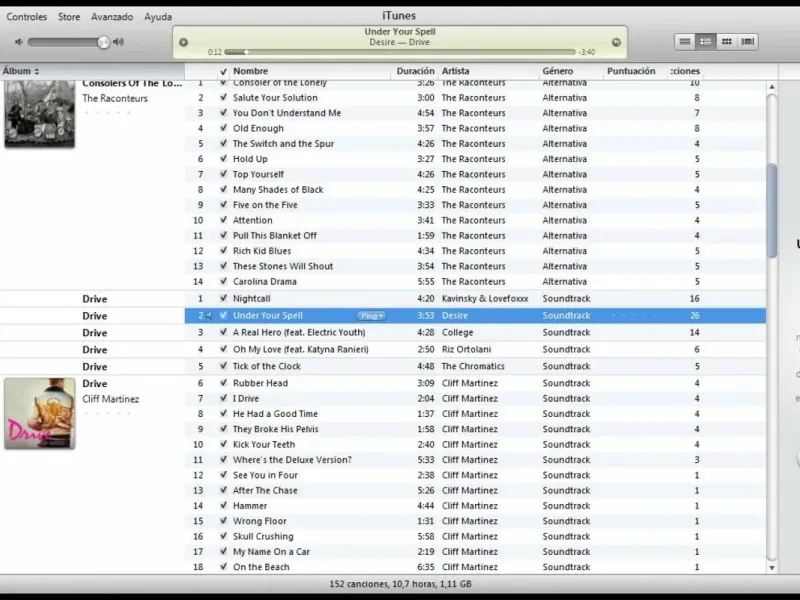The width and height of the screenshot is (800, 600).
Task: Sort by the Artista column
Action: click(x=488, y=71)
